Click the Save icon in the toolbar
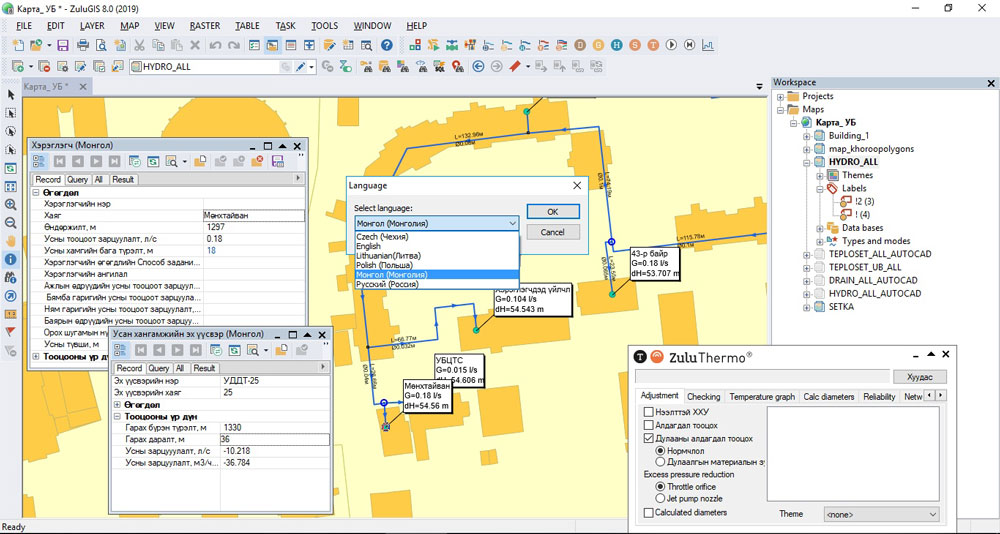This screenshot has width=1000, height=534. pos(63,45)
